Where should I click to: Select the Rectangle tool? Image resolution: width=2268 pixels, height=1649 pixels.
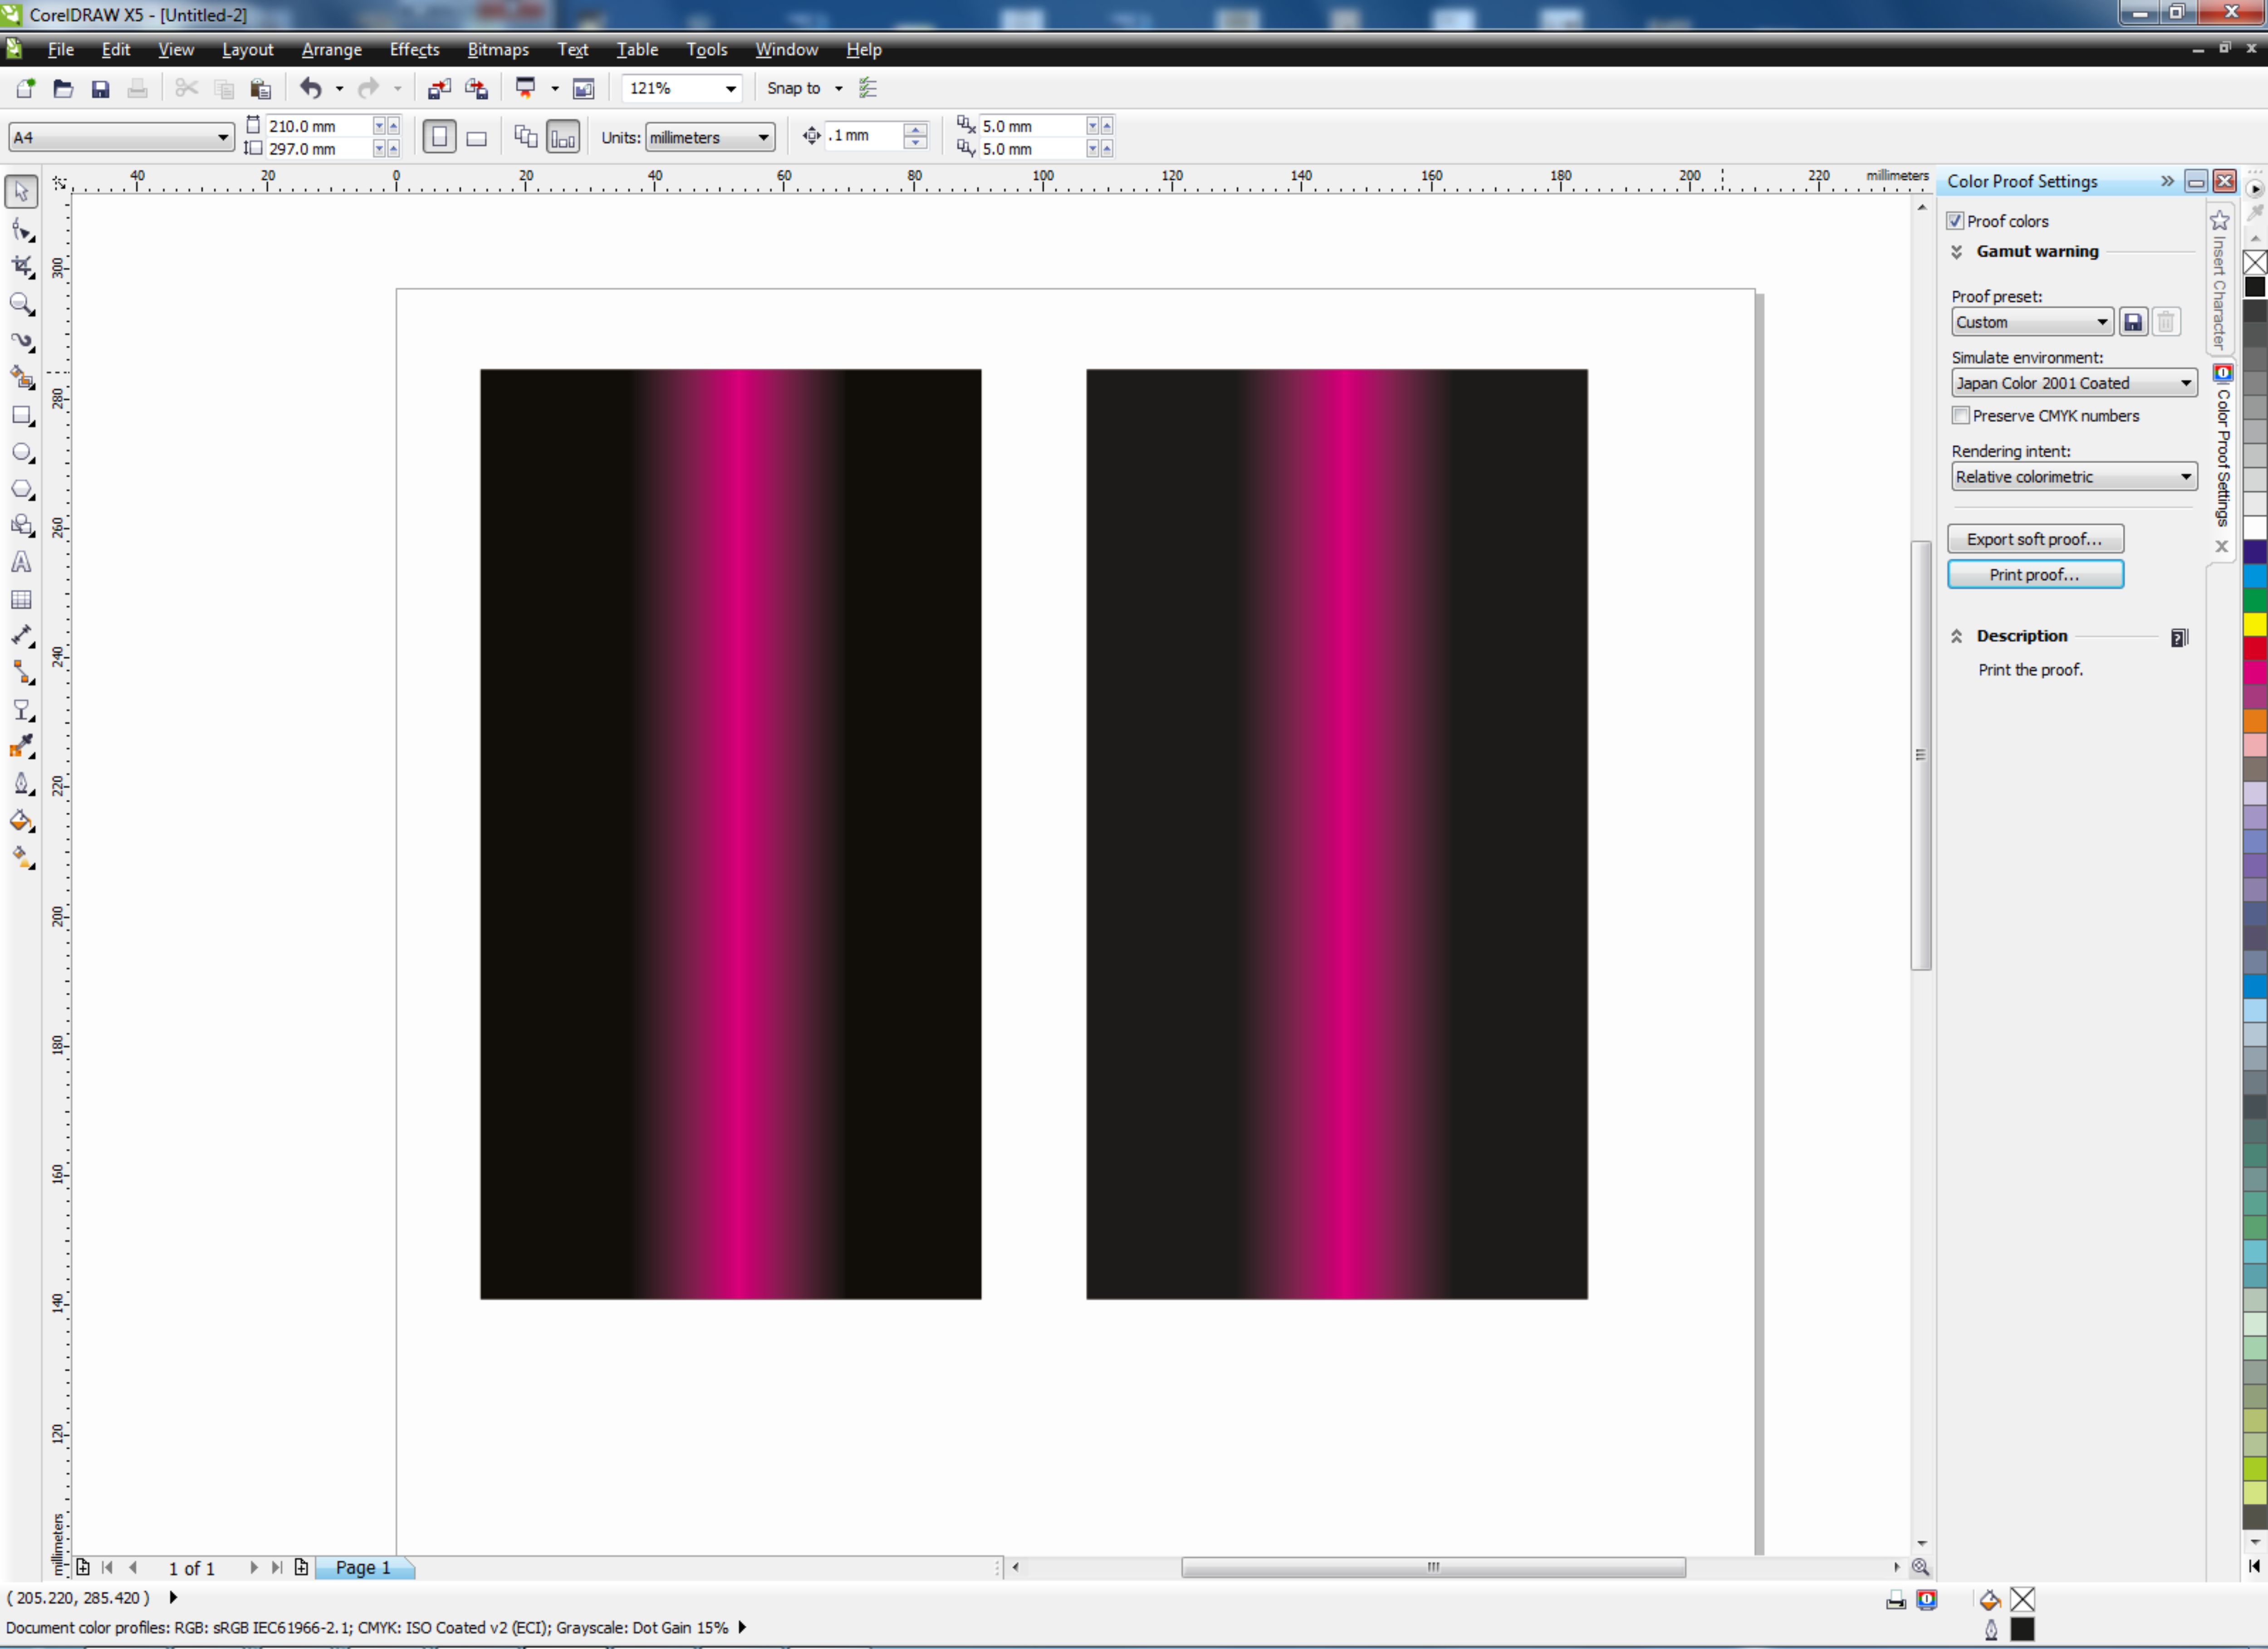21,415
